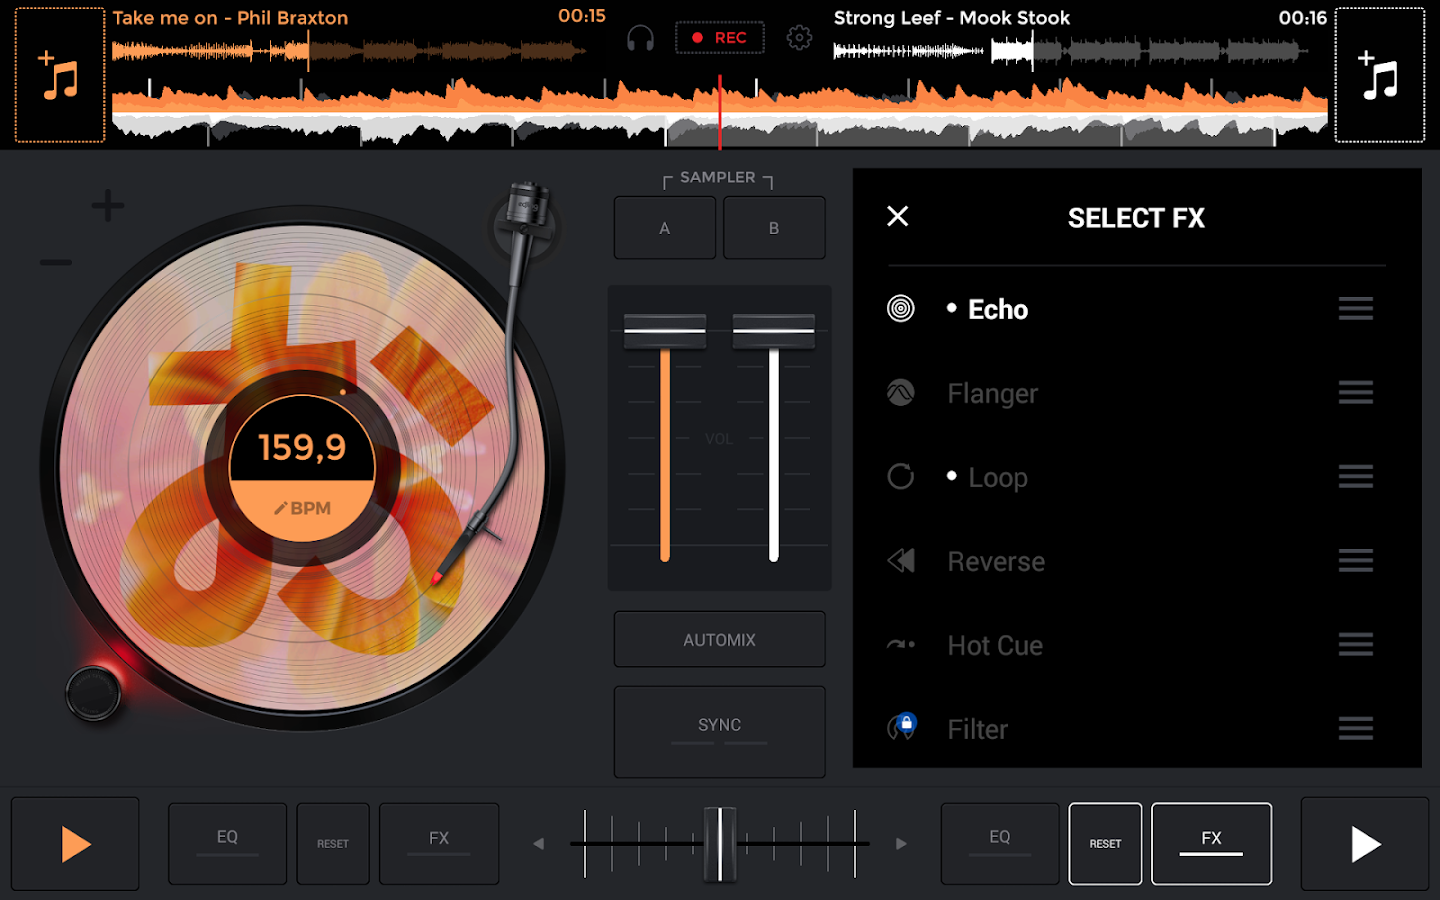Open sampler B
Viewport: 1440px width, 900px height.
click(x=774, y=228)
